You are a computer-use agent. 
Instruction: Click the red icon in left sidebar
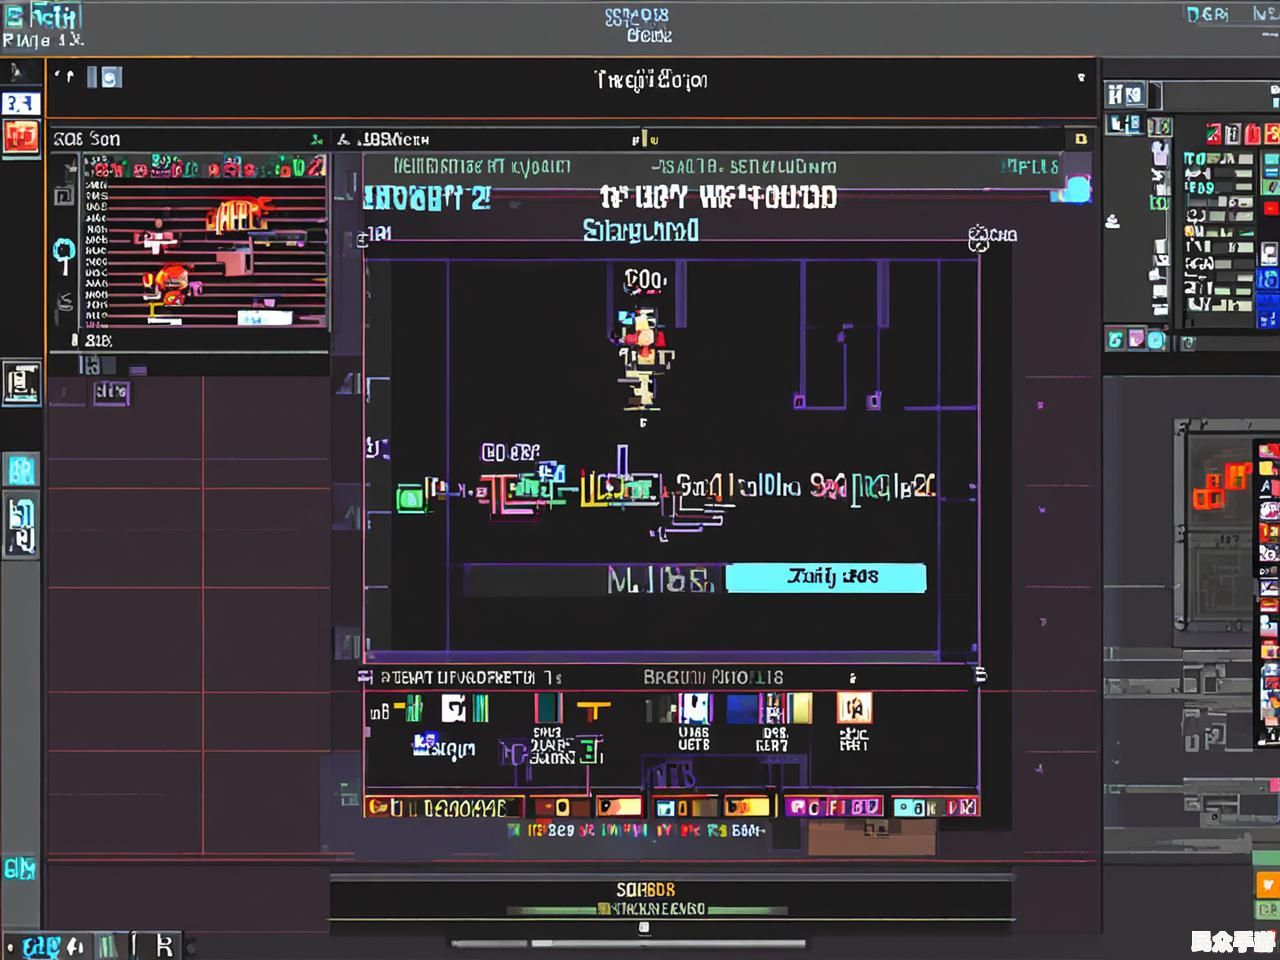(21, 137)
